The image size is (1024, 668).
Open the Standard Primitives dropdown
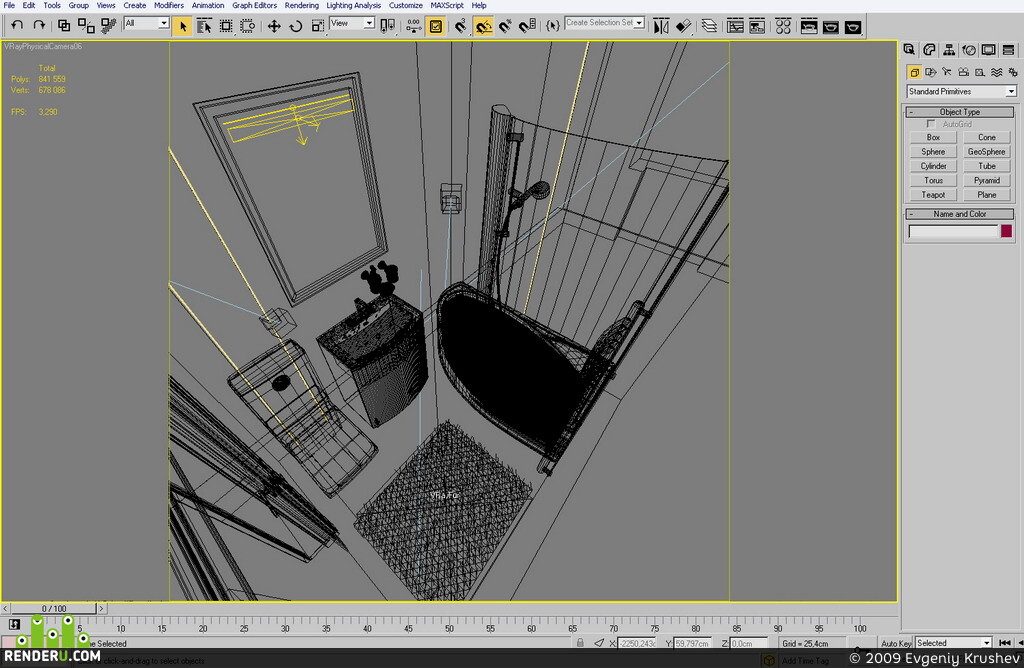[961, 91]
